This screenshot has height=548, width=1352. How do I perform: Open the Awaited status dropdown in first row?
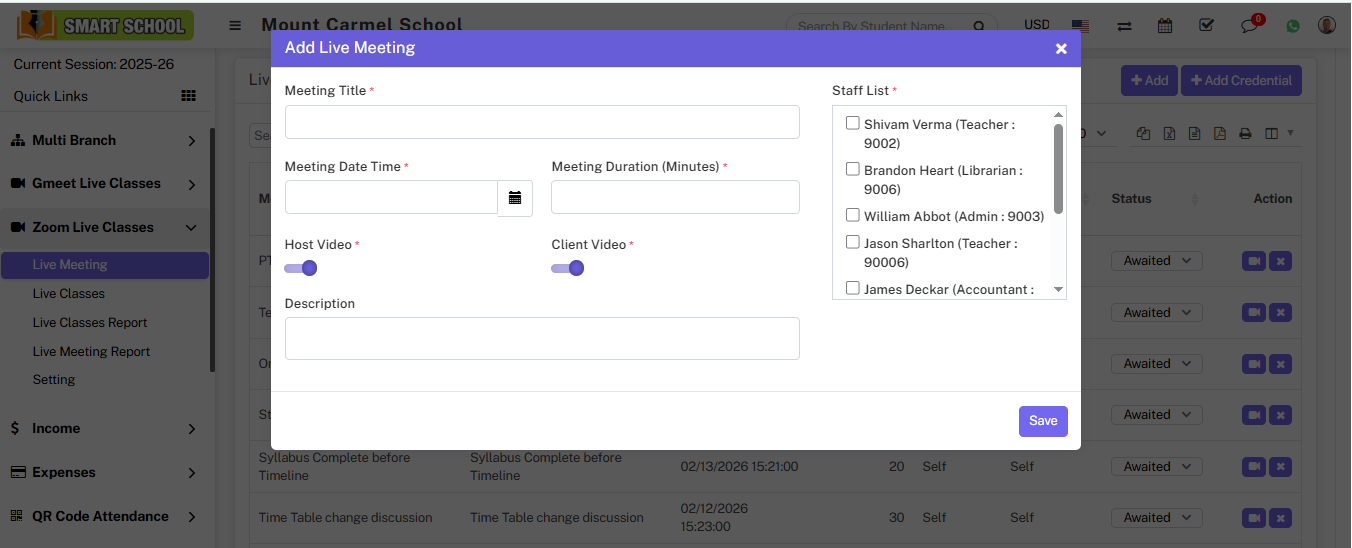pyautogui.click(x=1156, y=261)
